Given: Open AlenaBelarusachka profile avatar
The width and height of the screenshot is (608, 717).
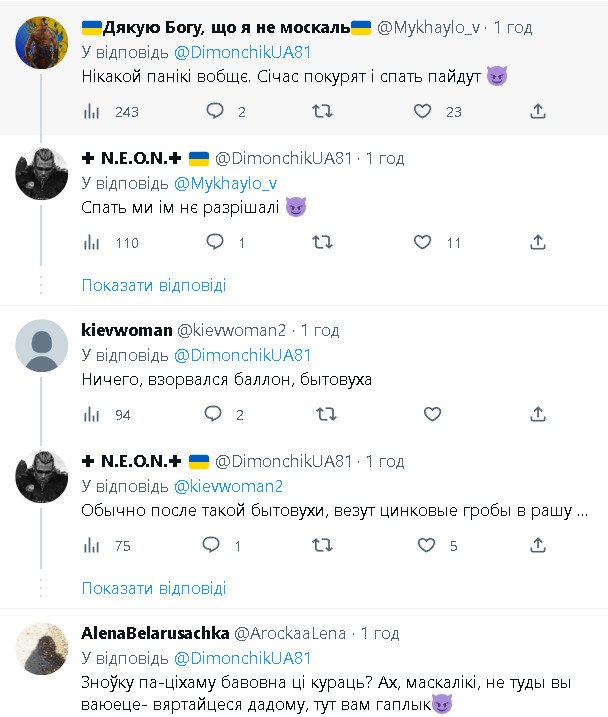Looking at the screenshot, I should 42,649.
